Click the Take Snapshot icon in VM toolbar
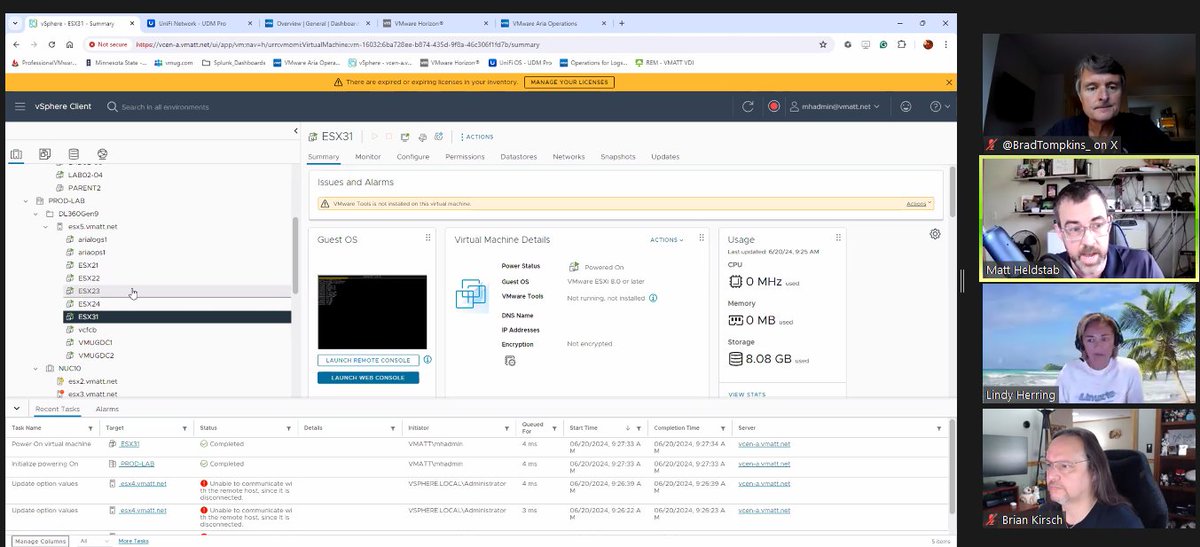 (x=439, y=136)
